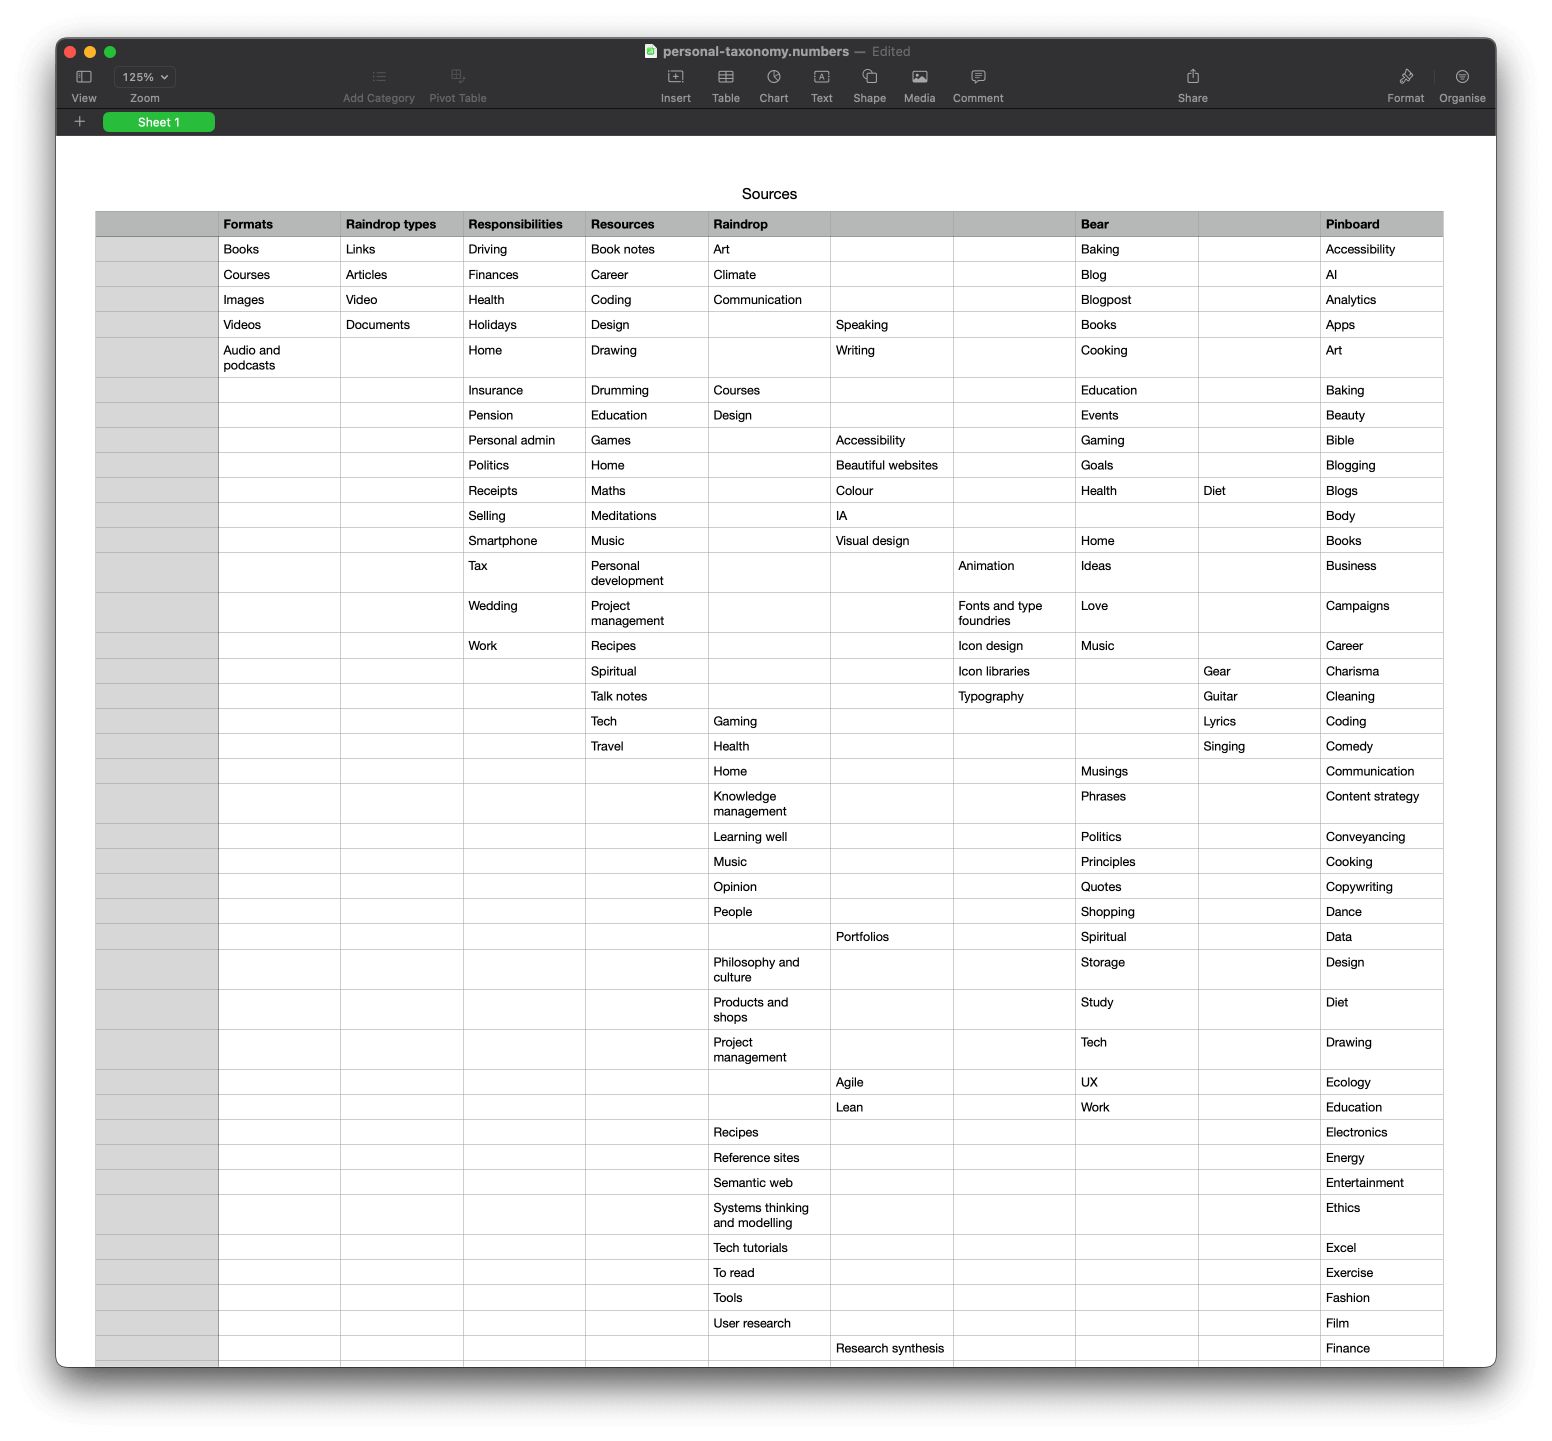This screenshot has width=1552, height=1441.
Task: Select the cell containing Typography
Action: pos(1013,695)
